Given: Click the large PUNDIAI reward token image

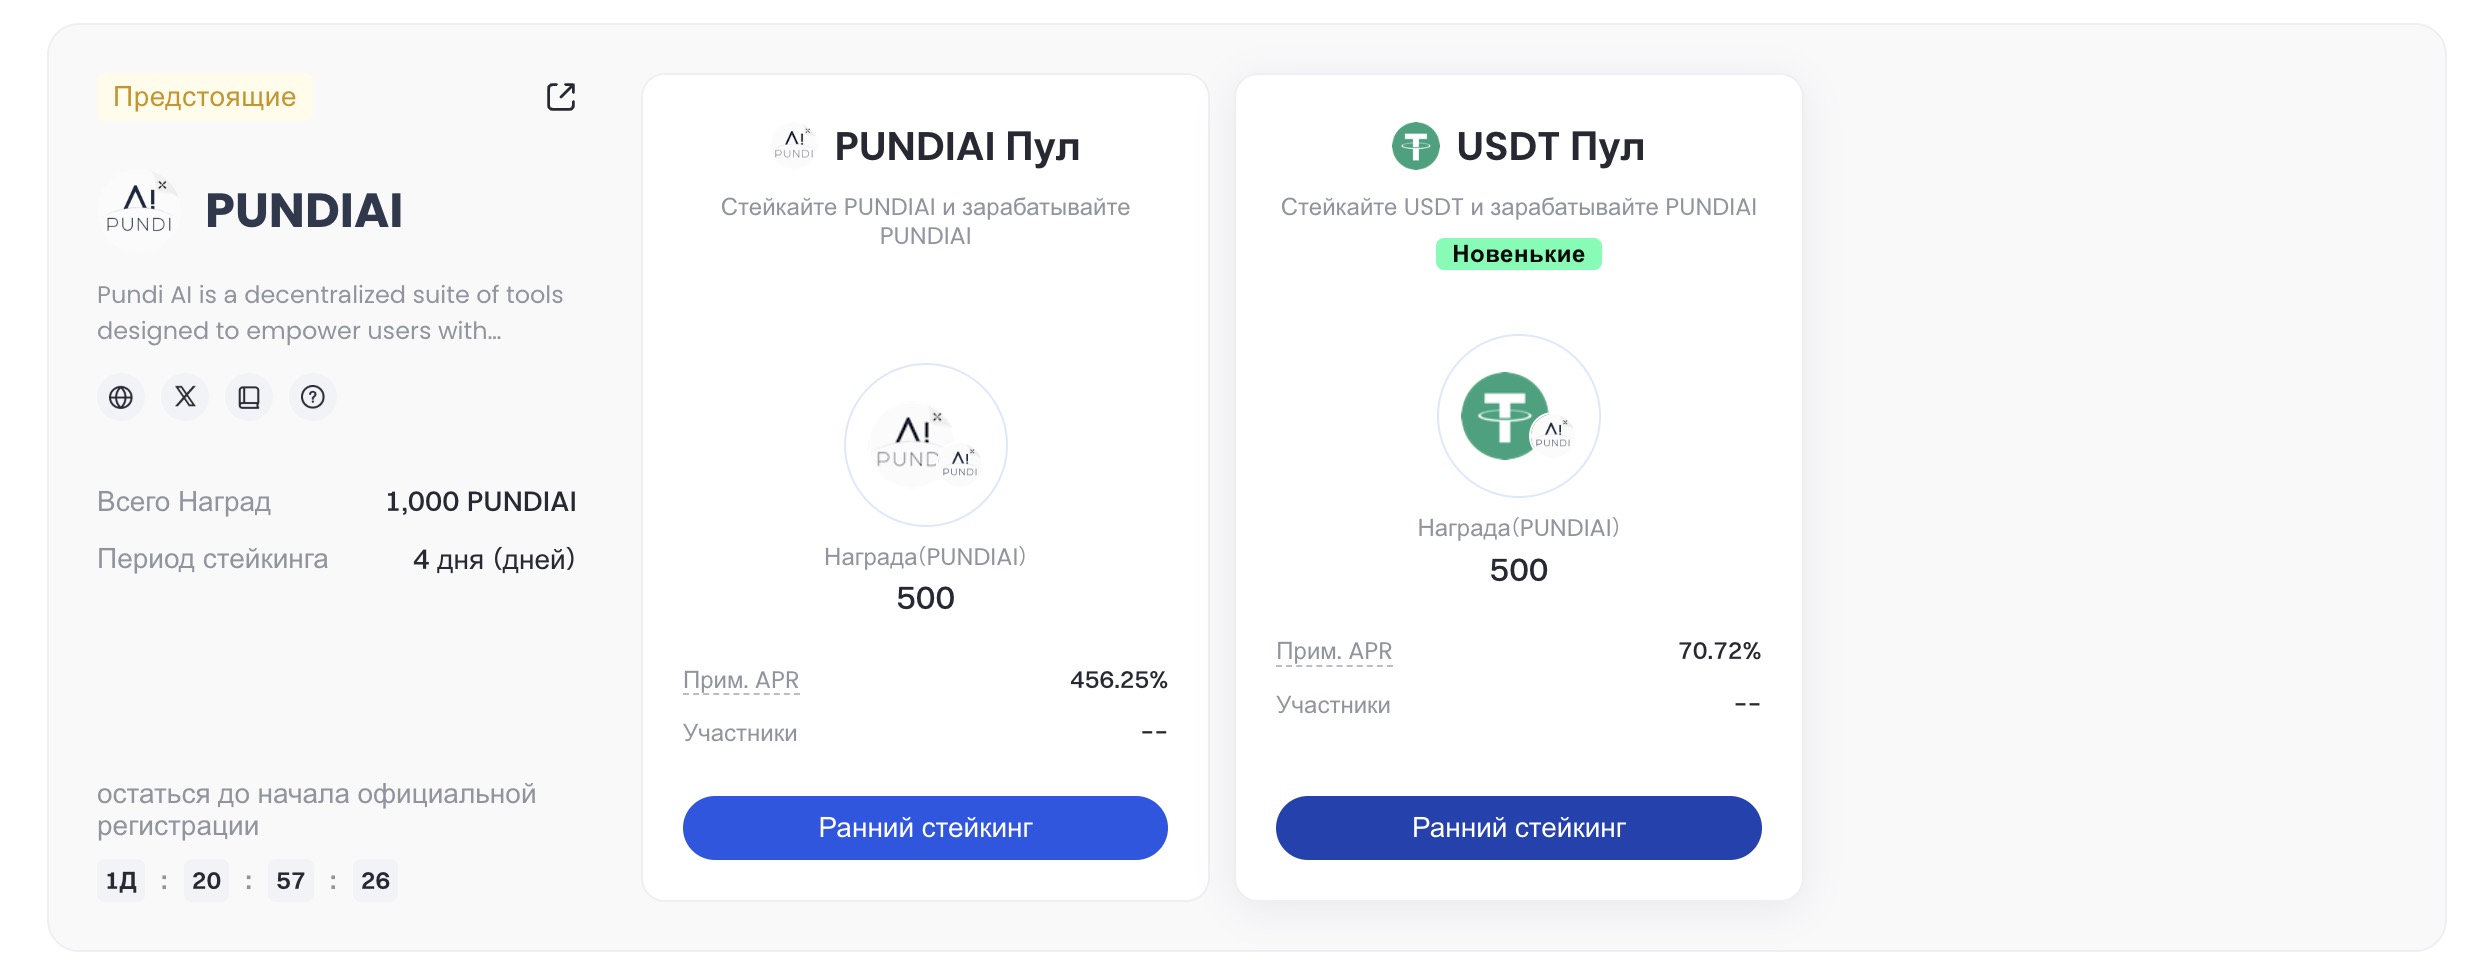Looking at the screenshot, I should point(925,445).
